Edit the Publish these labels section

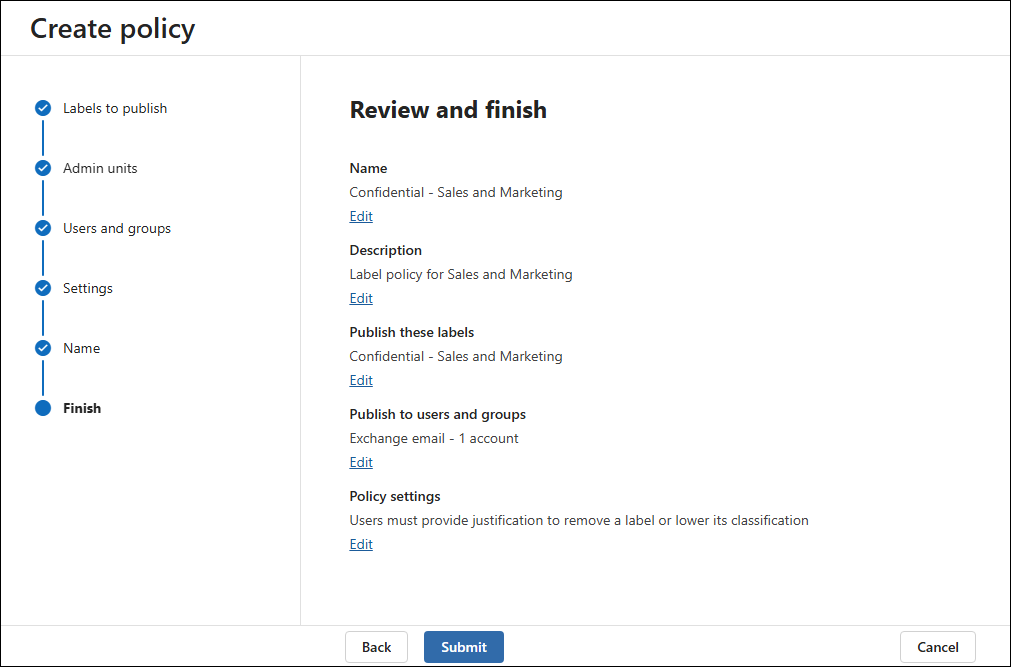pos(361,380)
